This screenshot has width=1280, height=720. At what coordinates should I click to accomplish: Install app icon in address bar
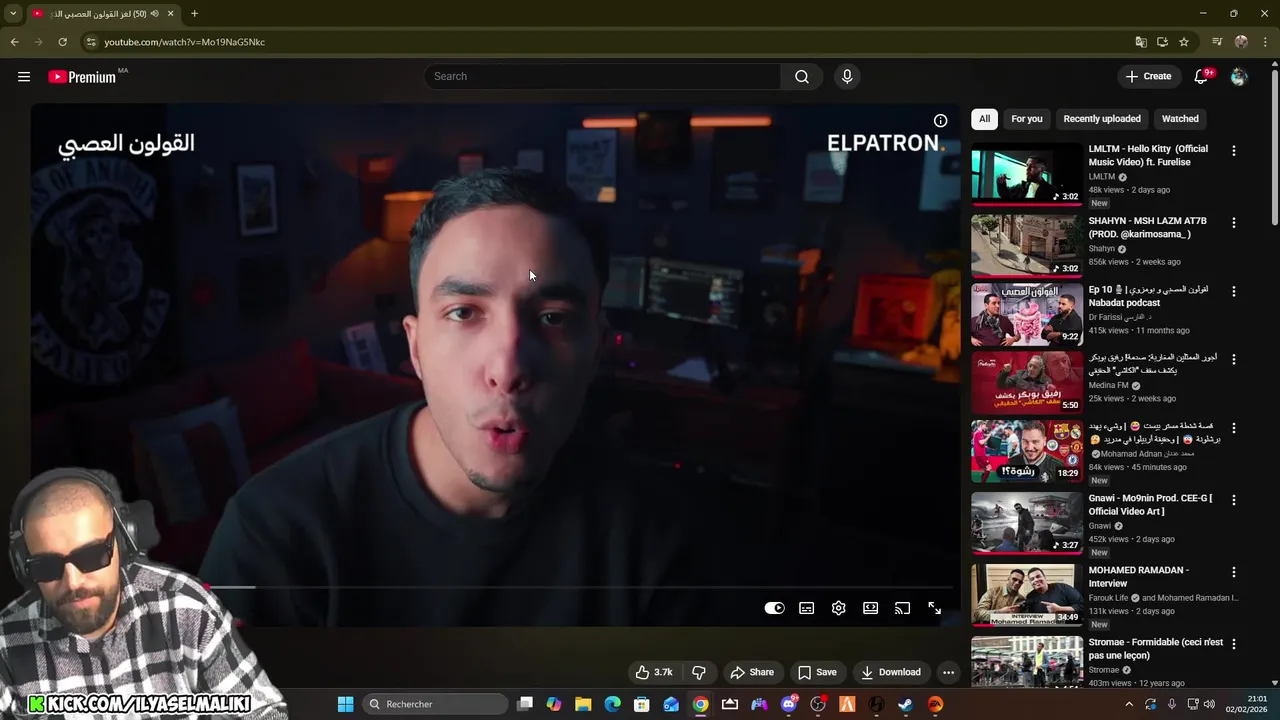1162,42
